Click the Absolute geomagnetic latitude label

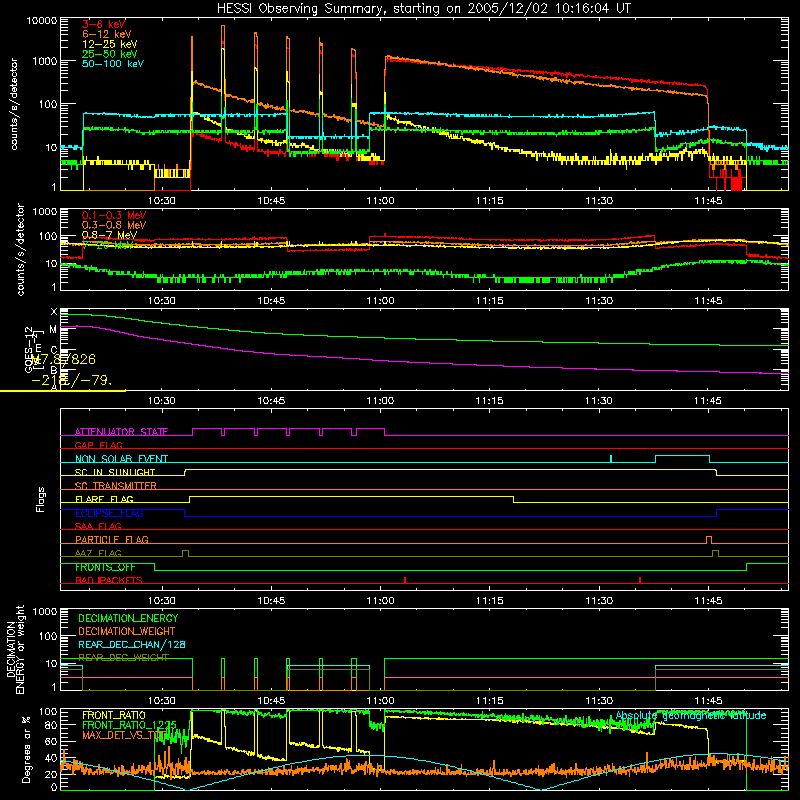click(x=691, y=715)
